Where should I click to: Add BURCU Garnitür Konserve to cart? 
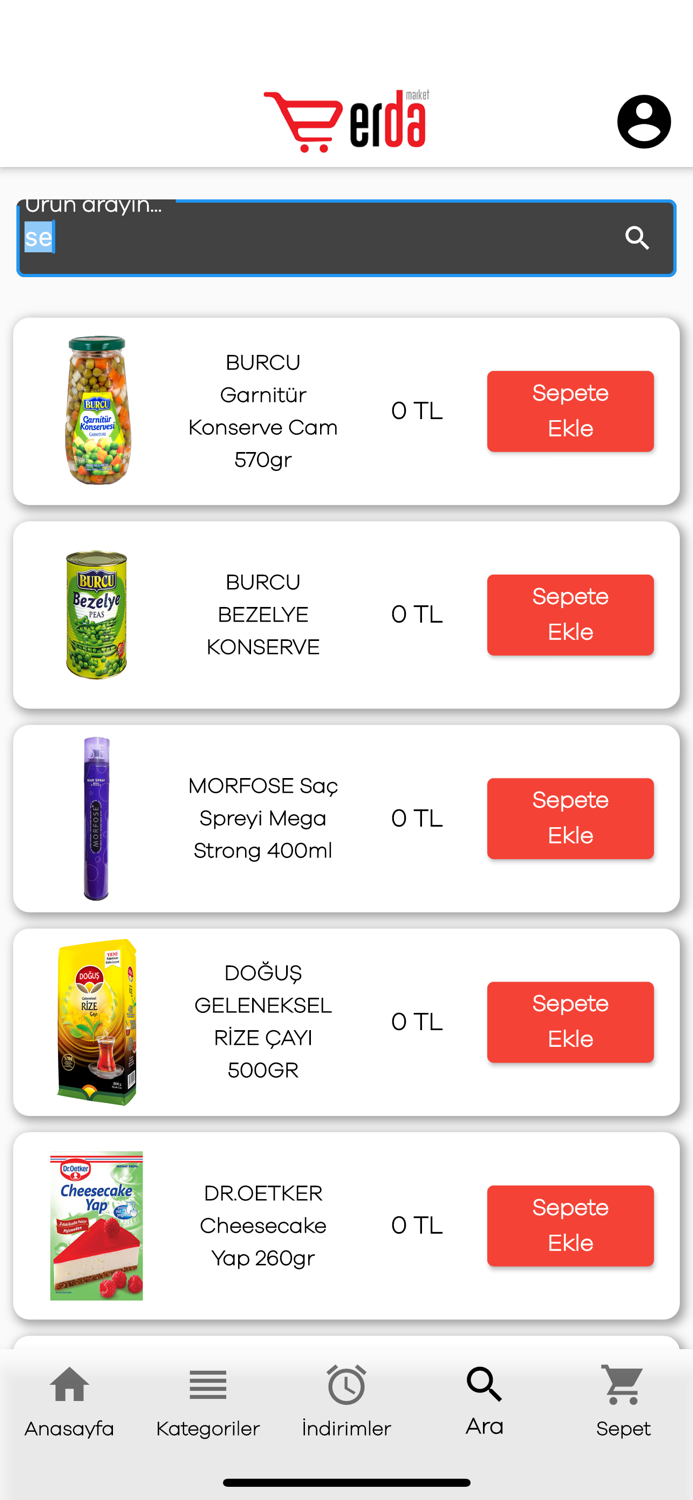[570, 411]
